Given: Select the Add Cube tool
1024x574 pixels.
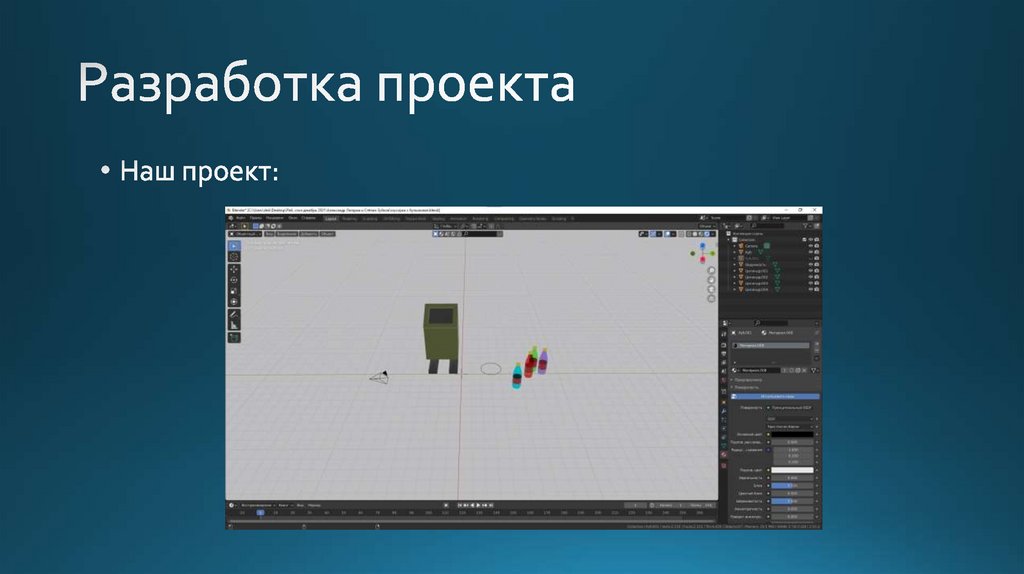Looking at the screenshot, I should pos(234,338).
